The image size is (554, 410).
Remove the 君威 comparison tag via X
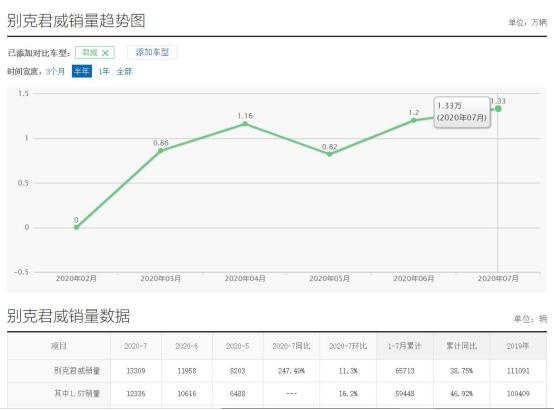(x=105, y=53)
